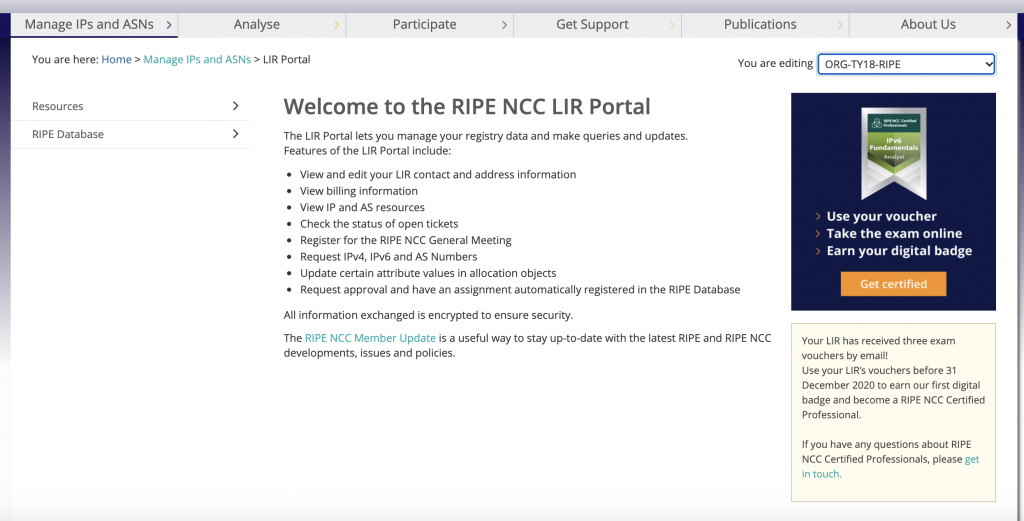Click the Take the exam online text
The width and height of the screenshot is (1024, 521).
click(894, 234)
